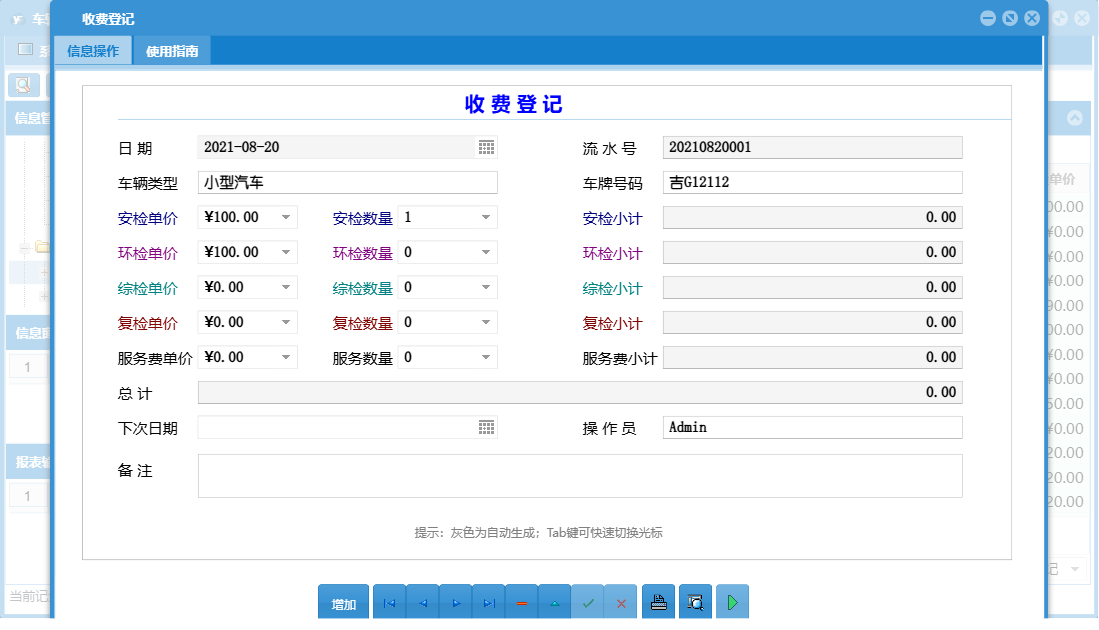The image size is (1099, 630).
Task: Open the 日期 calendar picker
Action: [x=487, y=147]
